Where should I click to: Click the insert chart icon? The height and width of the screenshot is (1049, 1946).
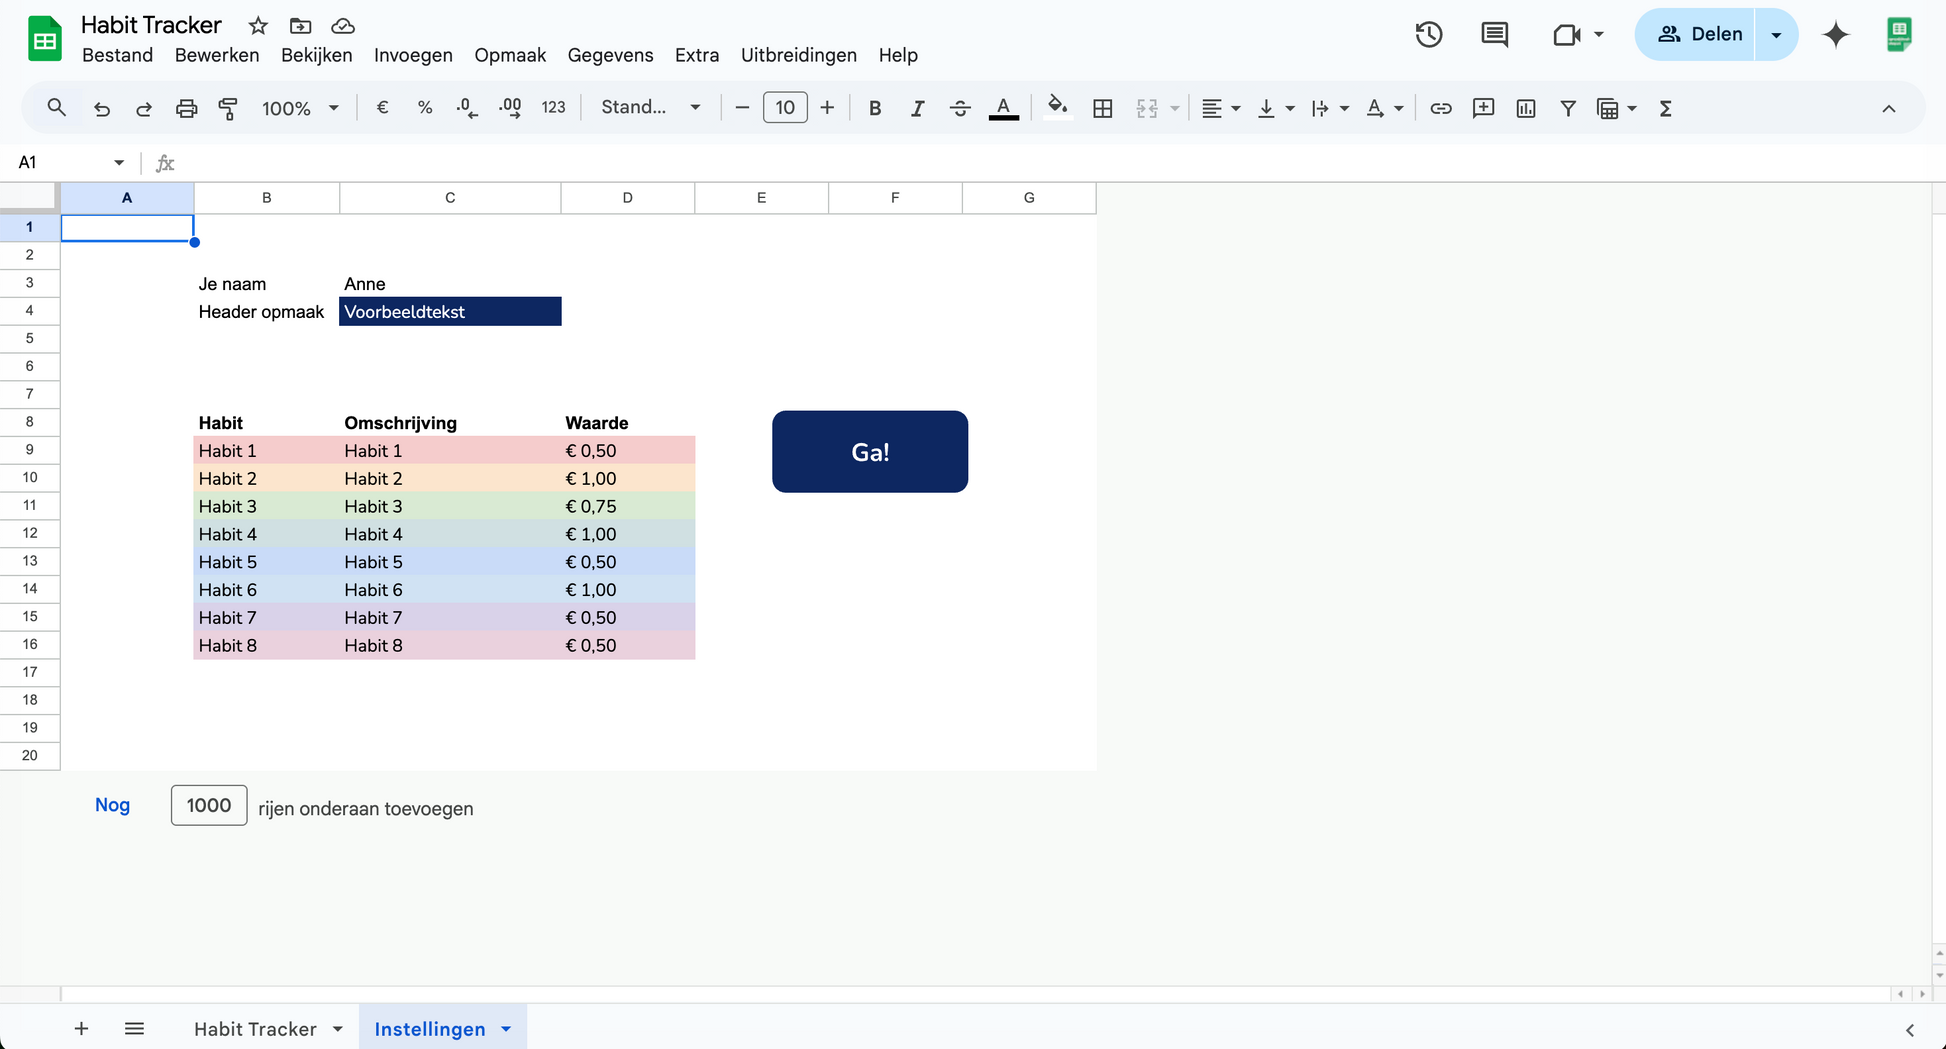[1525, 108]
